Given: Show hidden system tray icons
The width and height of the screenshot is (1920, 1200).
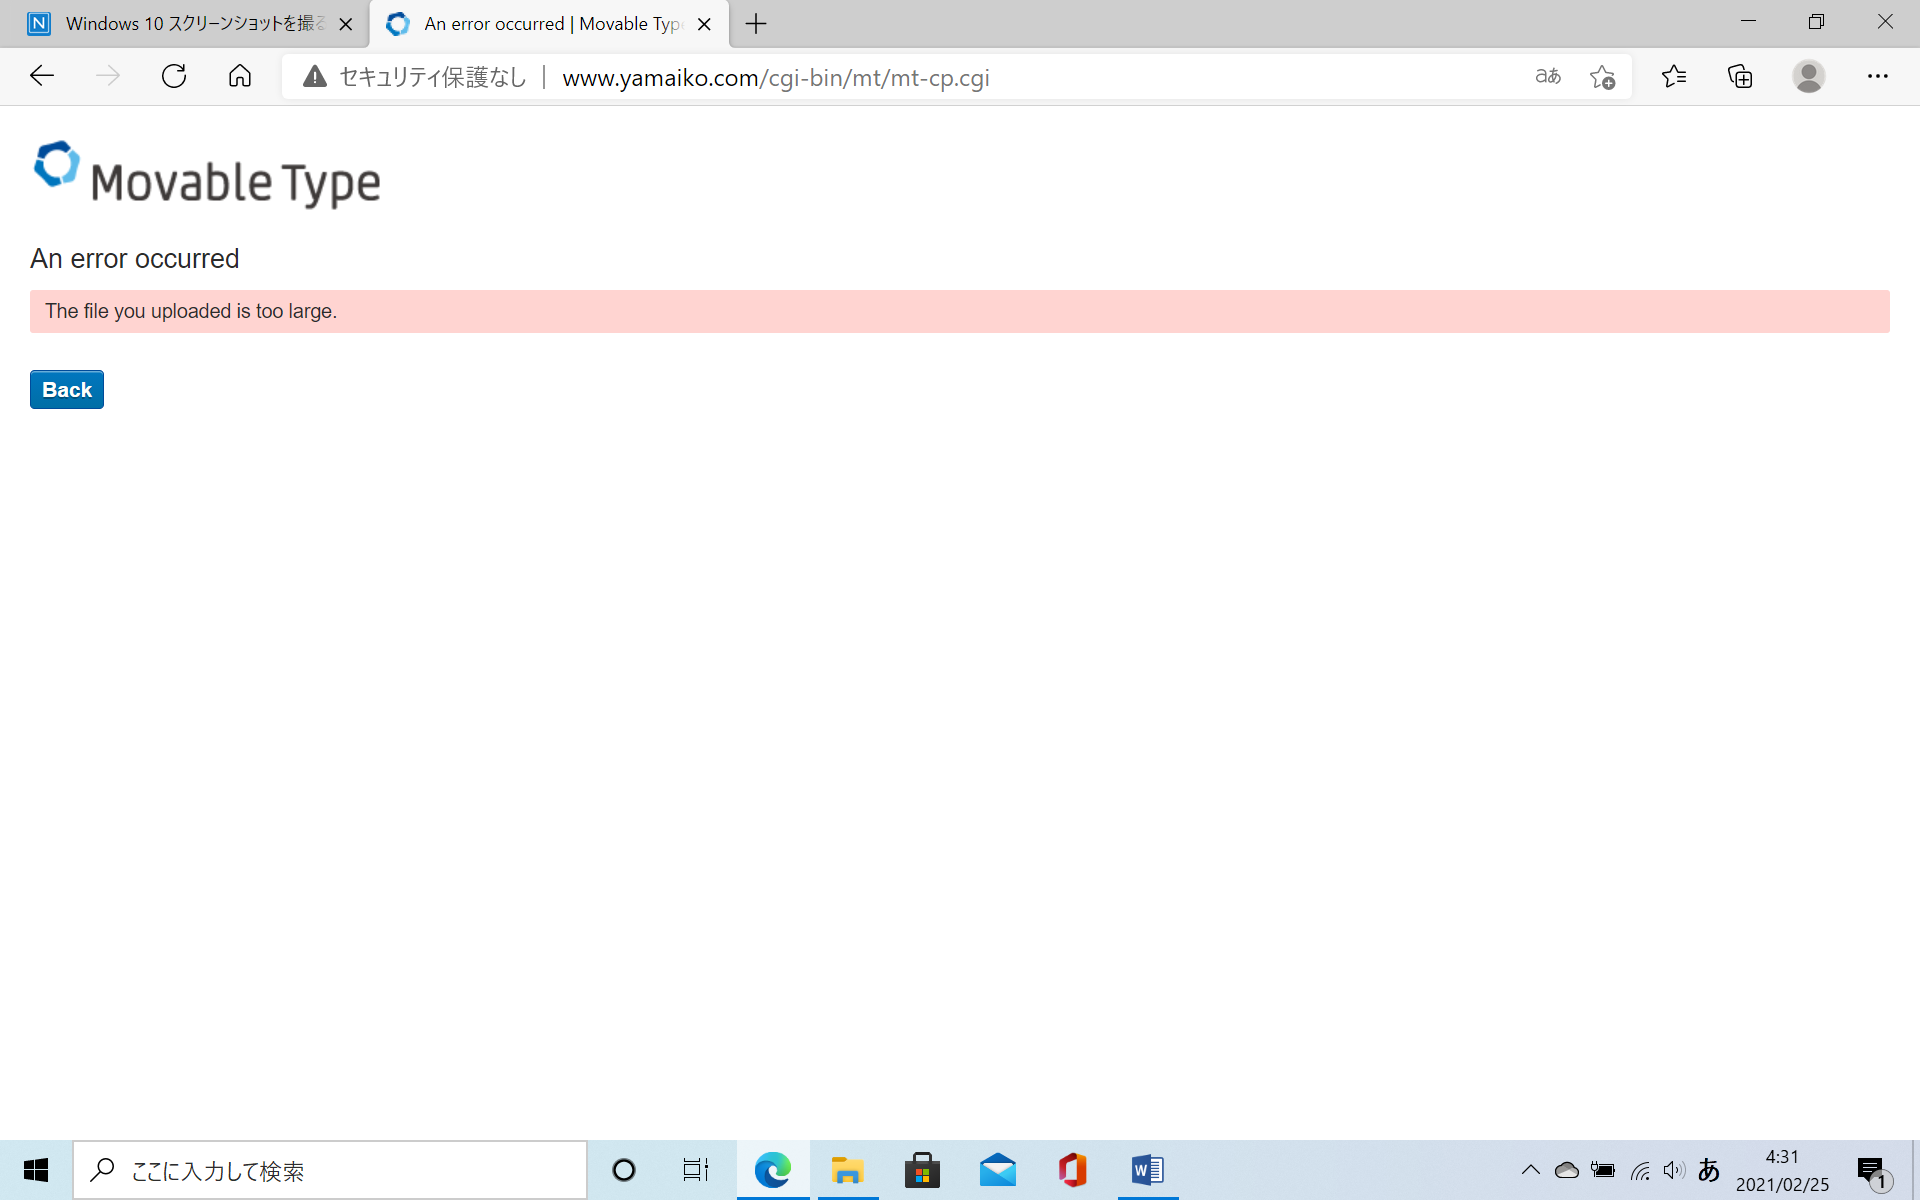Looking at the screenshot, I should tap(1531, 1170).
